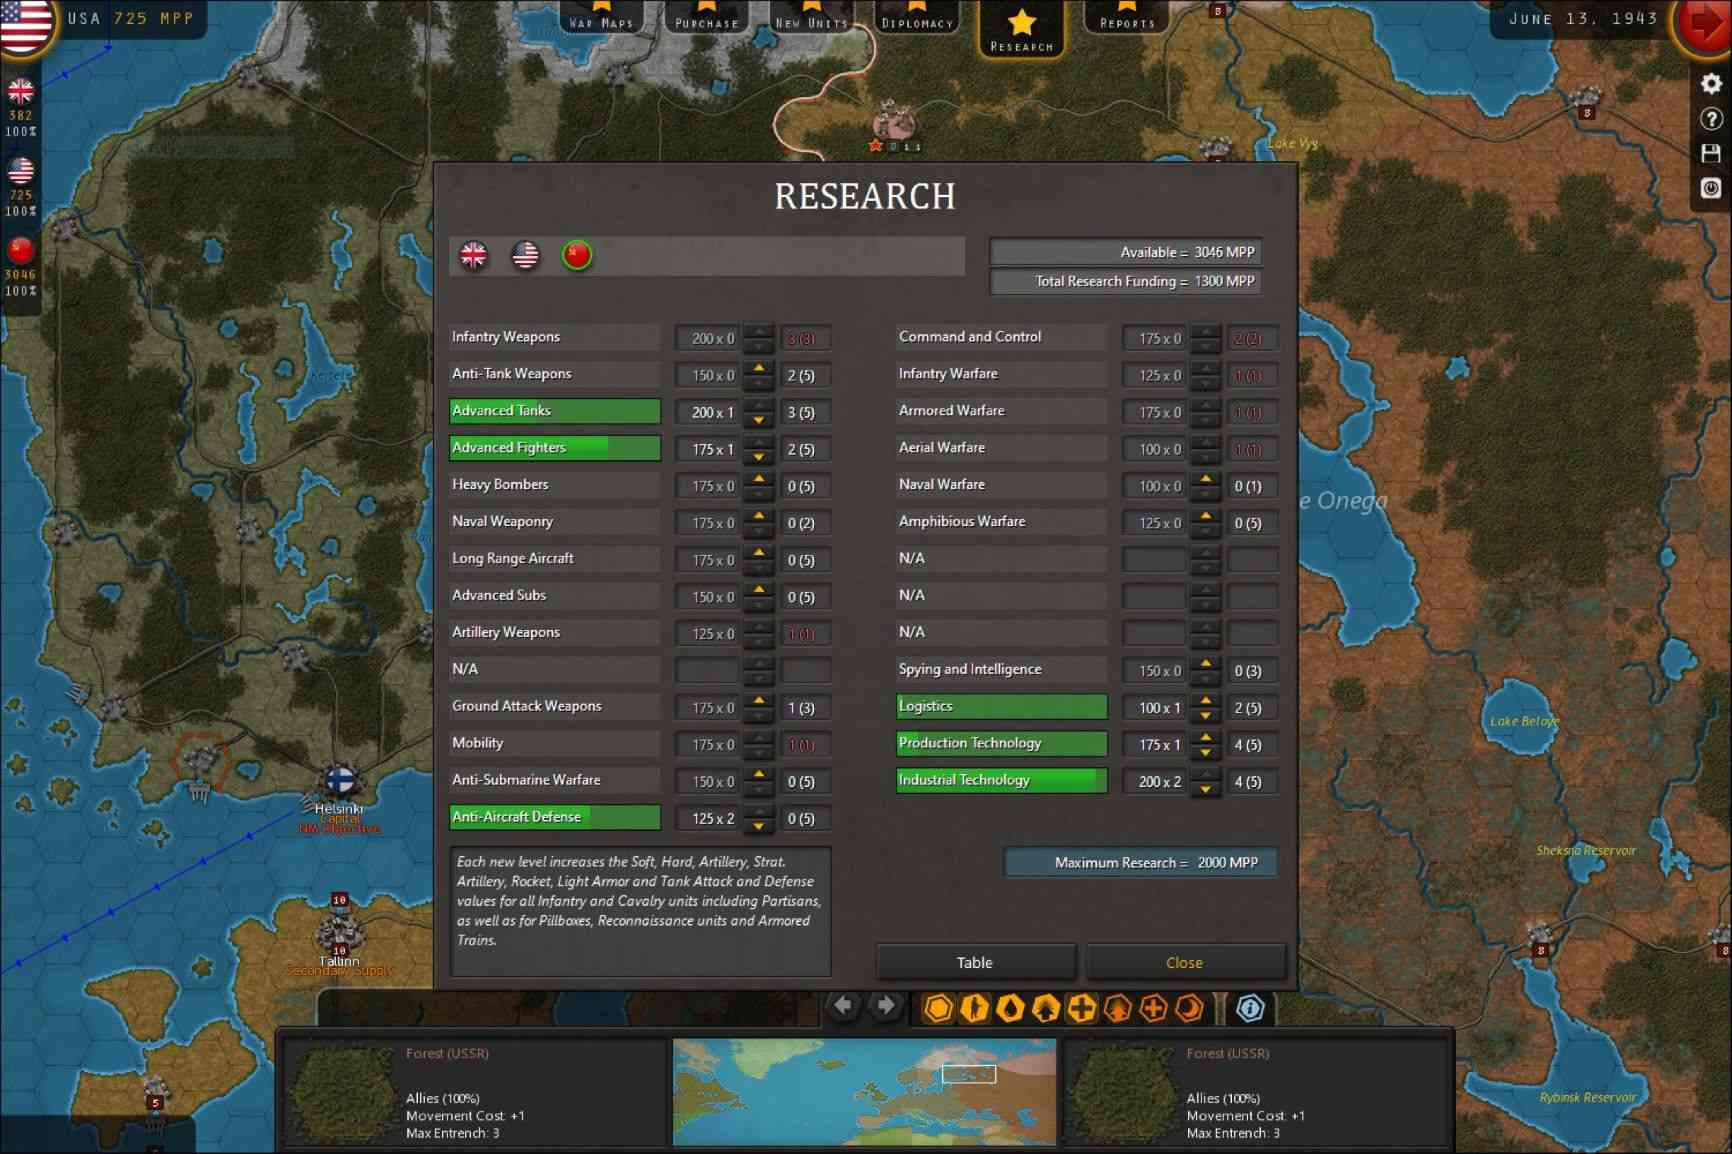The width and height of the screenshot is (1732, 1154).
Task: Go to next unit with right arrow
Action: click(x=885, y=1006)
